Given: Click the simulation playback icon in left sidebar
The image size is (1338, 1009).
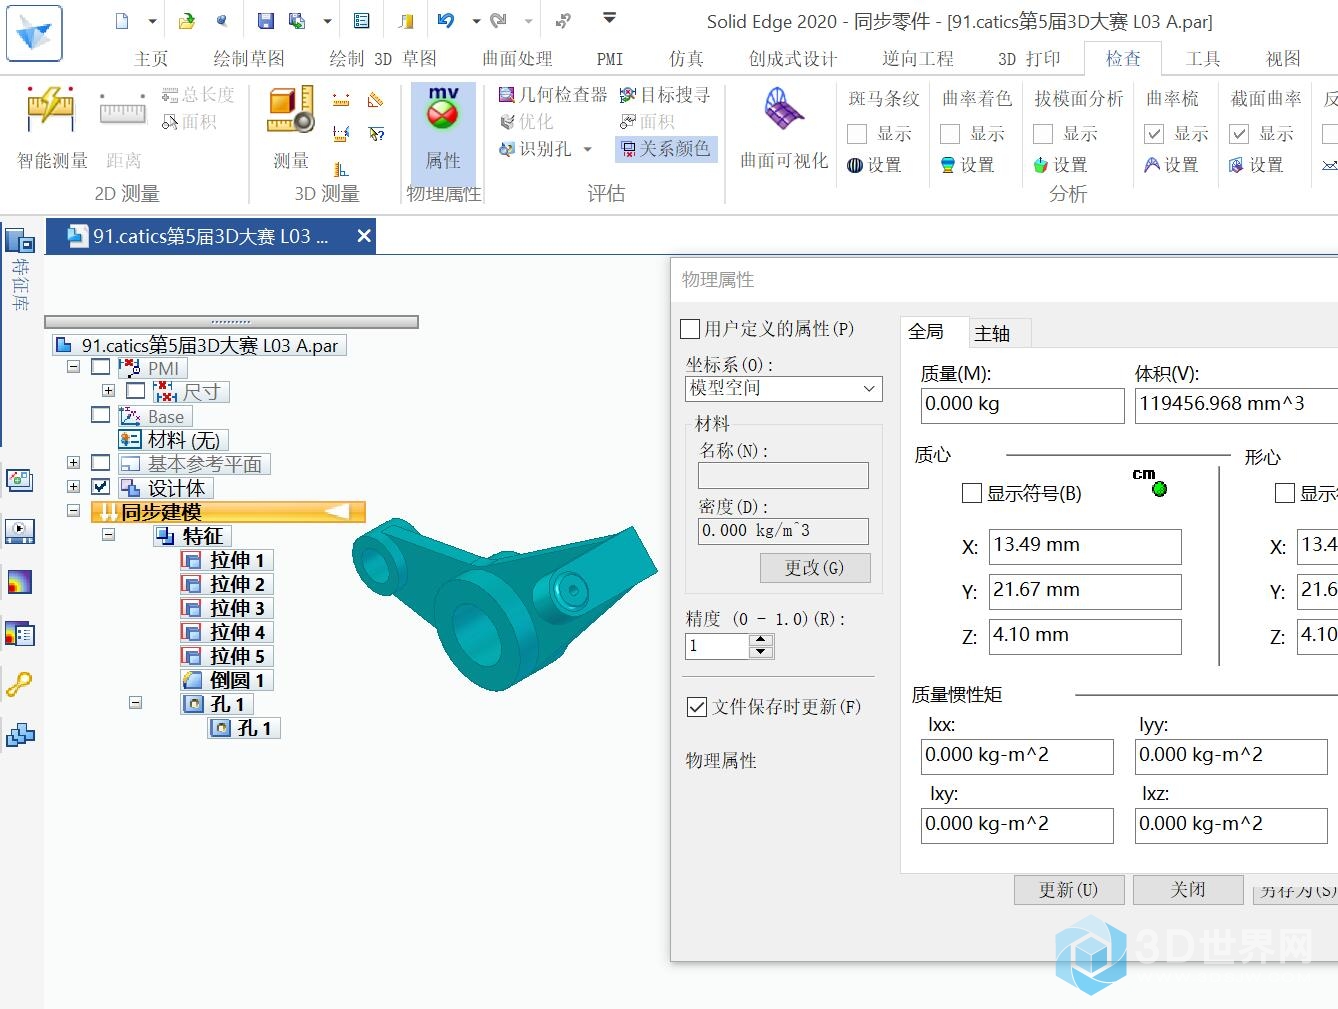Looking at the screenshot, I should [x=20, y=530].
